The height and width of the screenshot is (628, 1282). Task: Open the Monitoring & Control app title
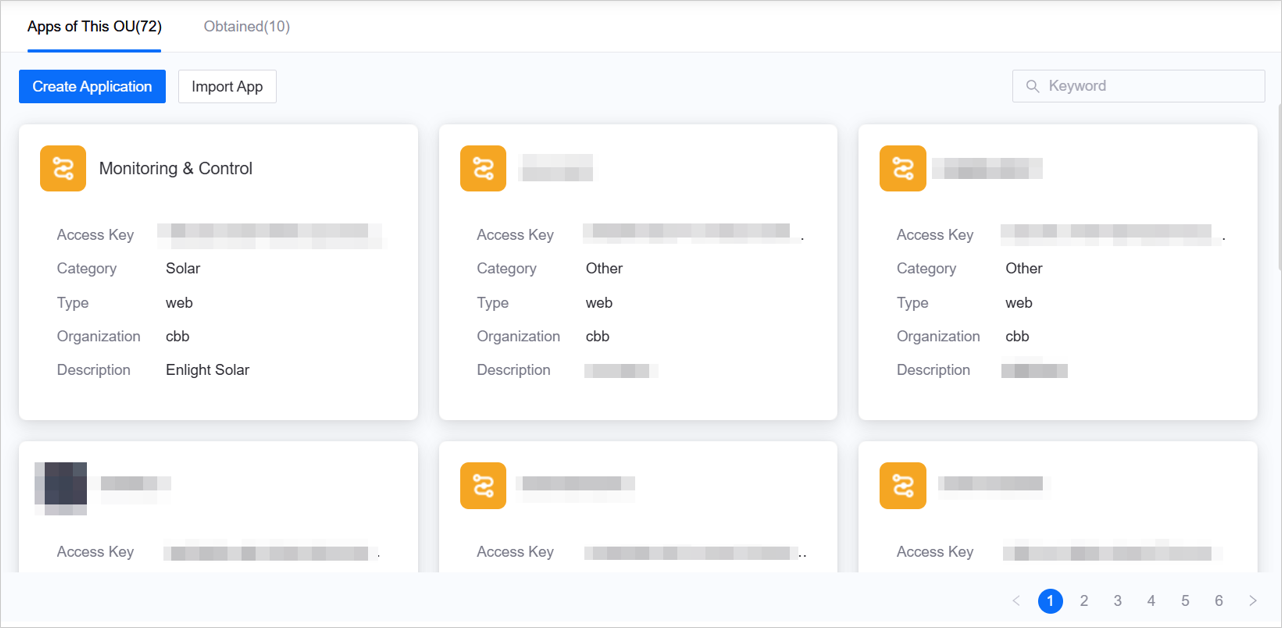click(x=176, y=169)
